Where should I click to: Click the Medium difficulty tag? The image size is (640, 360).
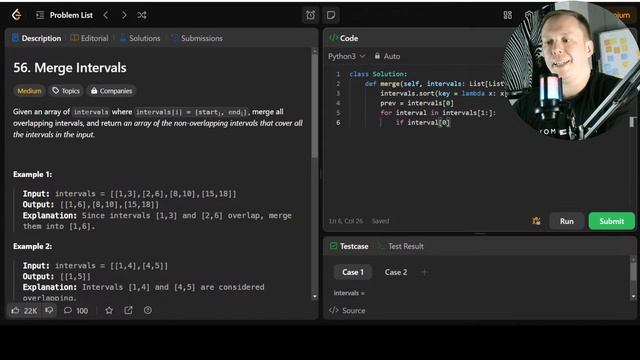point(29,91)
